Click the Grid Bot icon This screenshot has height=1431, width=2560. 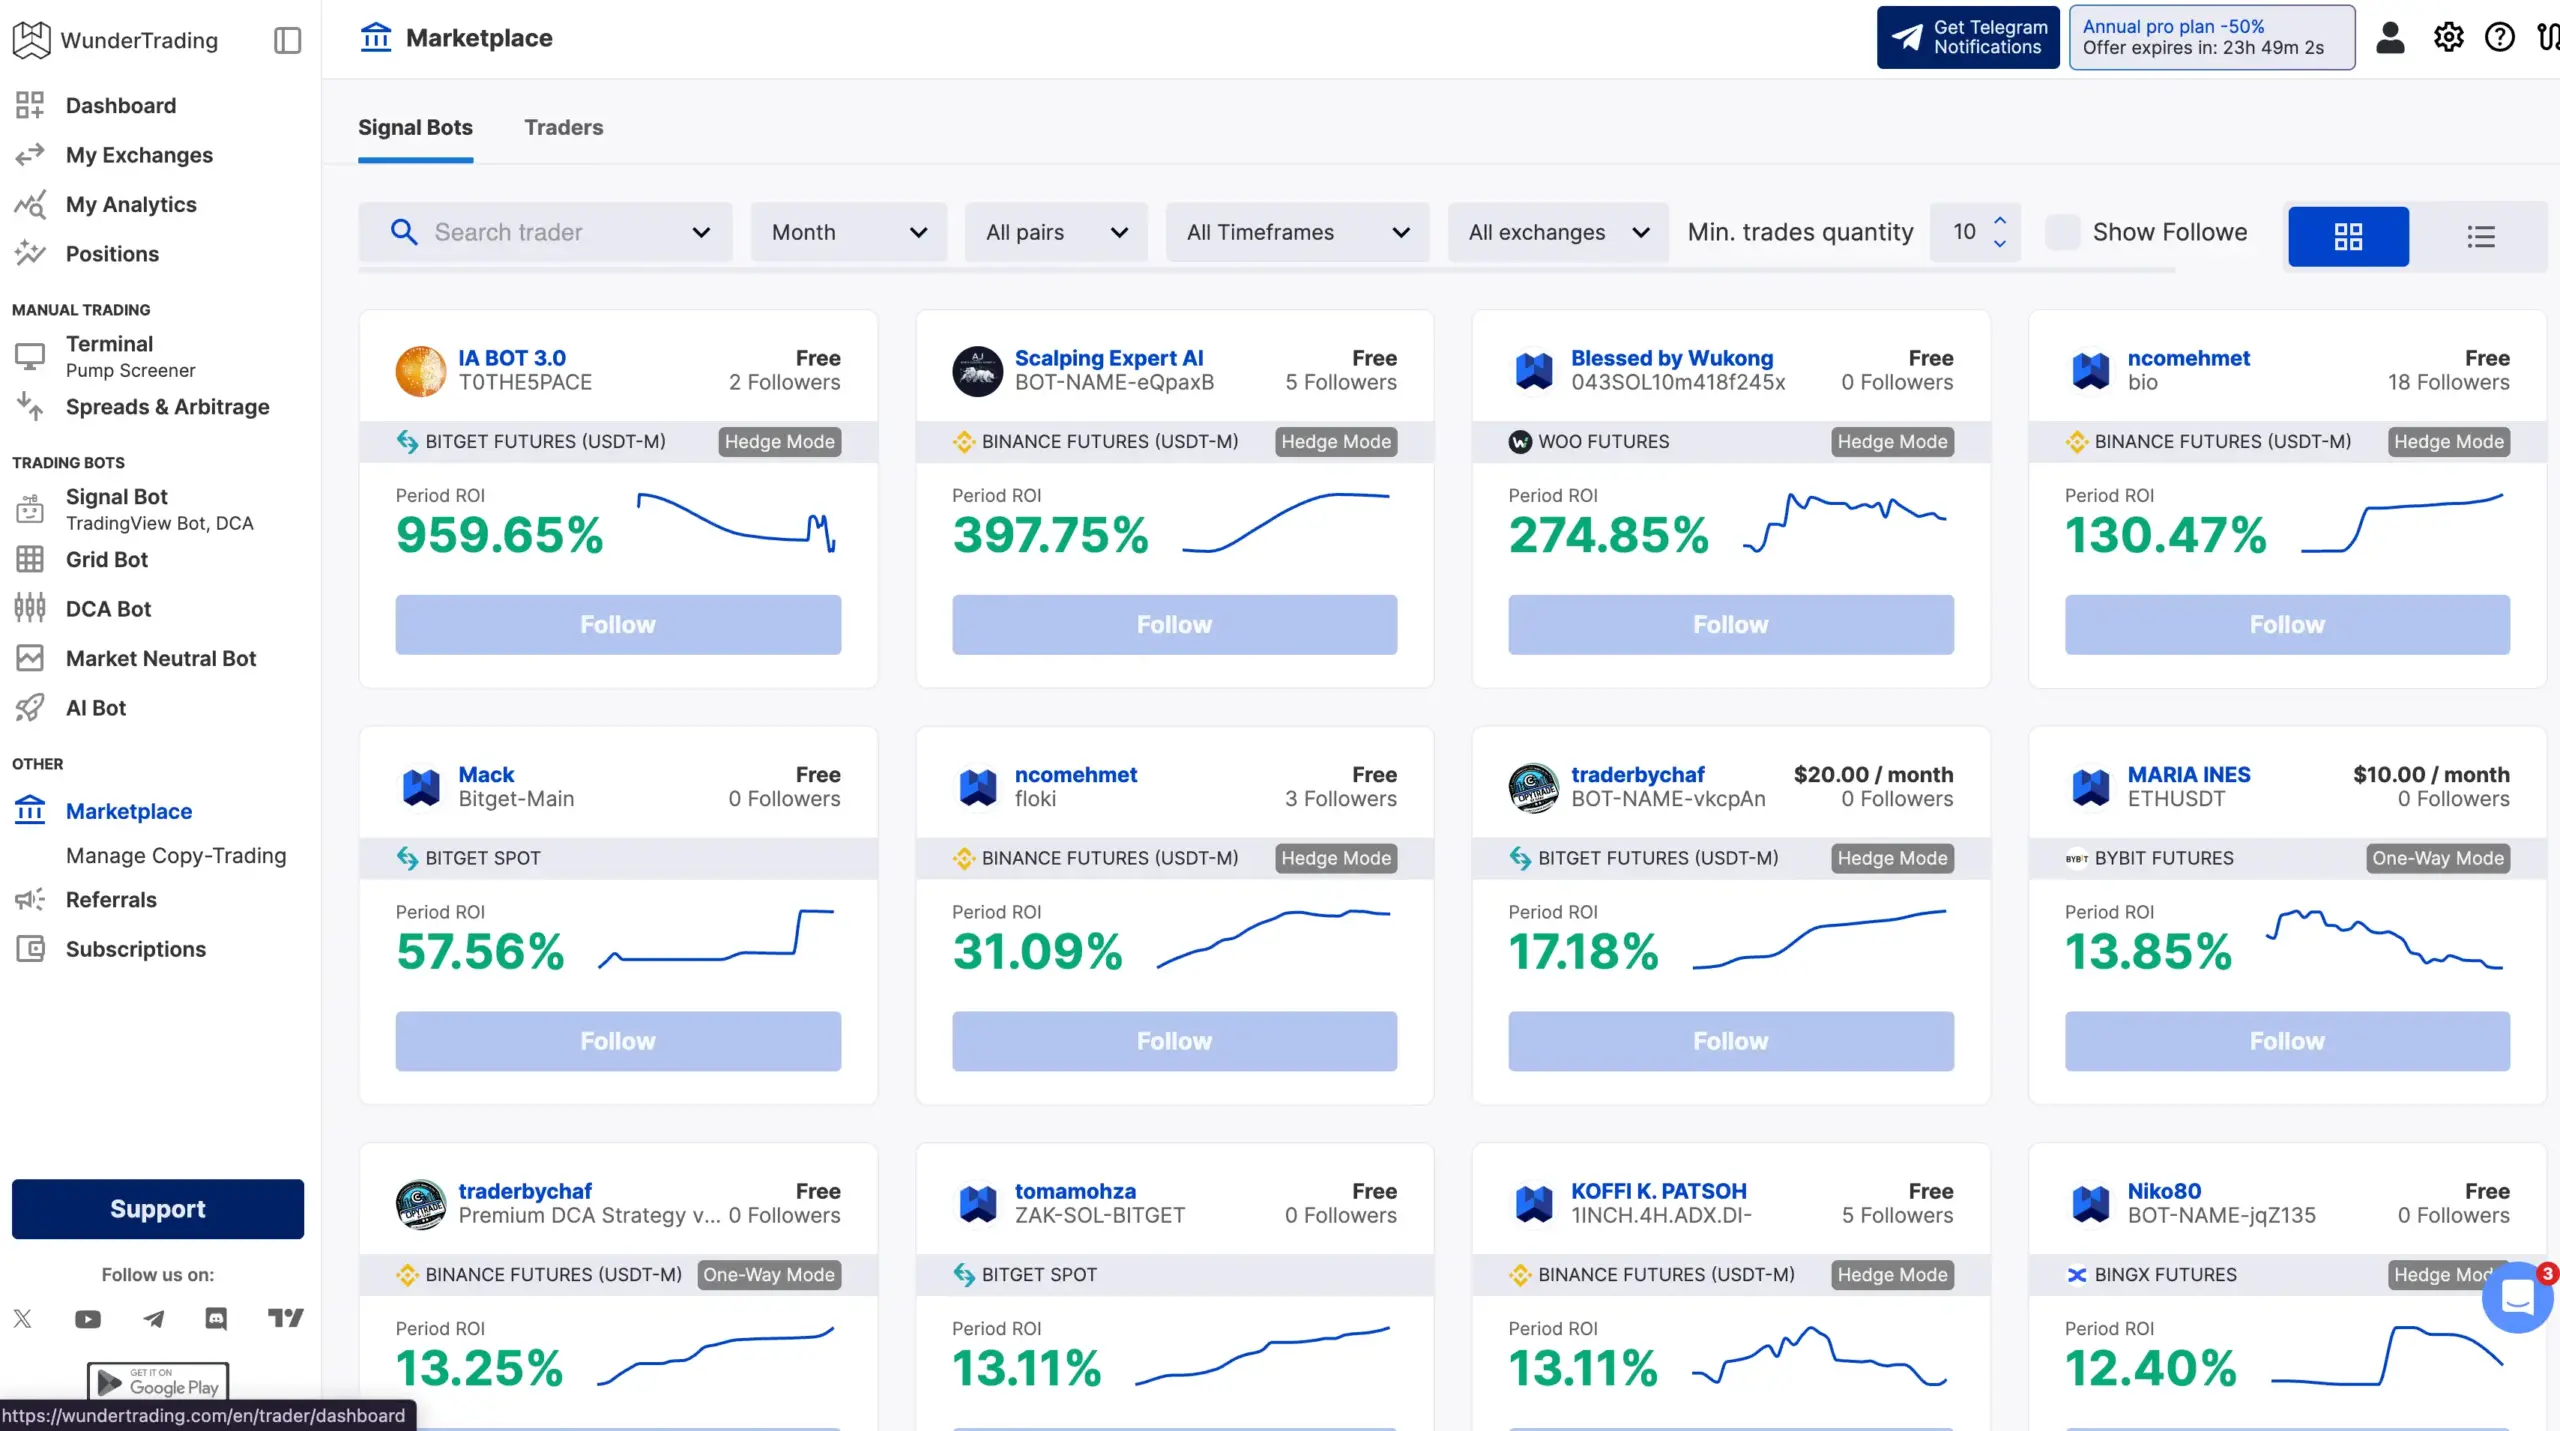[30, 559]
